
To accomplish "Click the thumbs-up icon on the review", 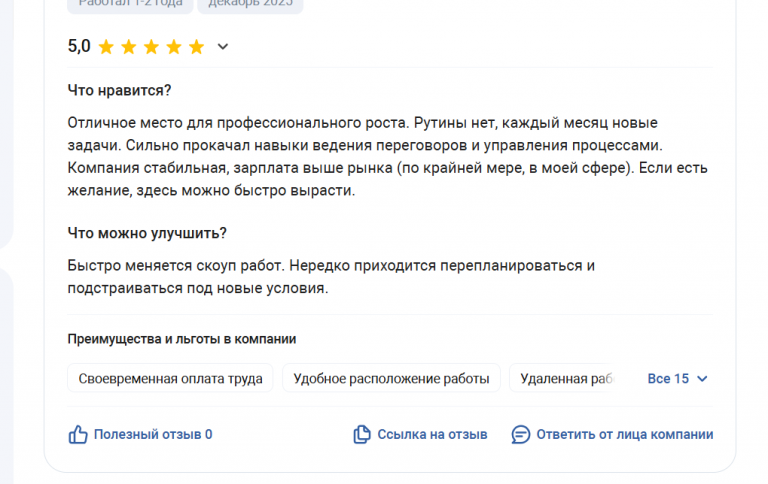I will [78, 434].
